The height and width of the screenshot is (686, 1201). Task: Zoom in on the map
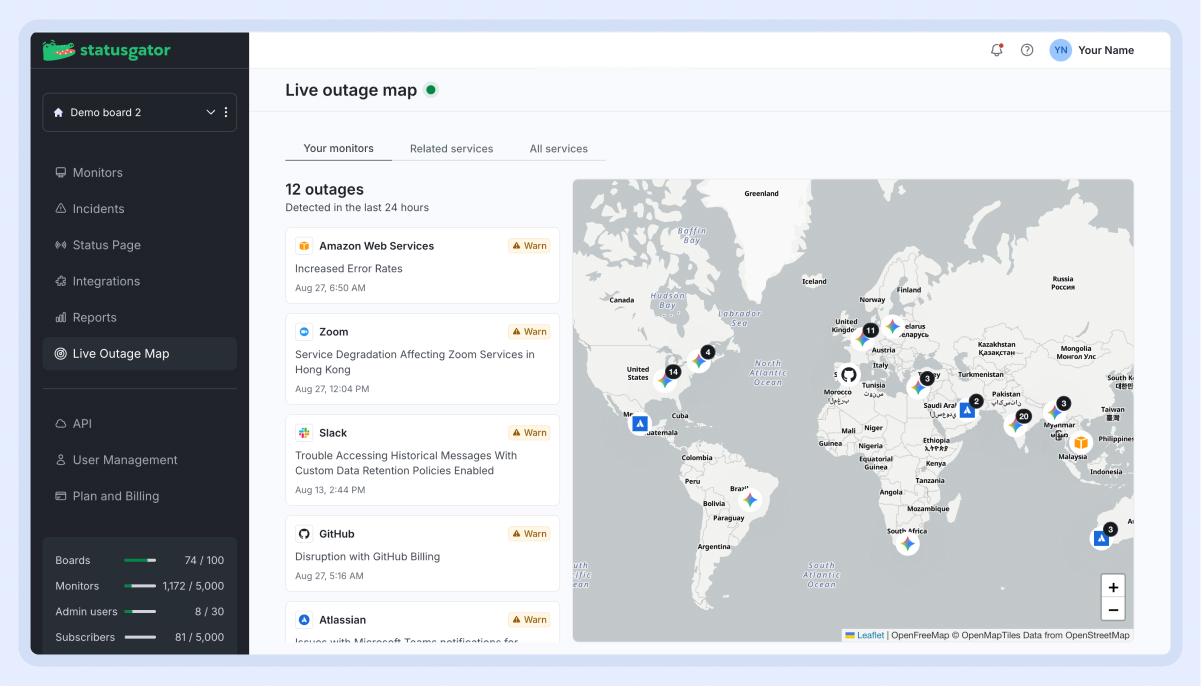tap(1113, 587)
